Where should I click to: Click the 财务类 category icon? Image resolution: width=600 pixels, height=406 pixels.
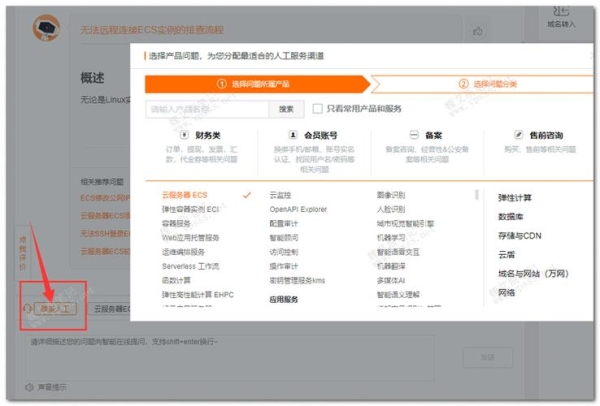pyautogui.click(x=184, y=135)
